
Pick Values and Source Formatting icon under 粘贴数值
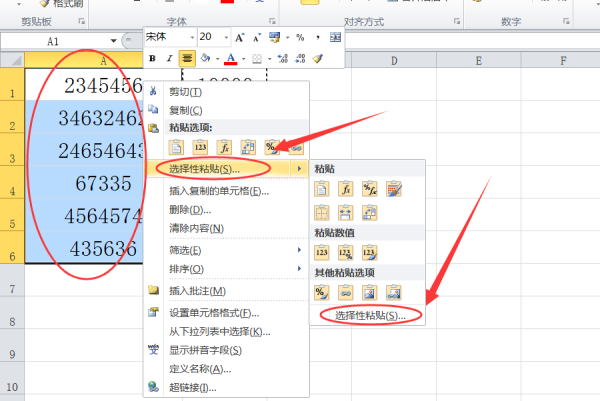370,253
